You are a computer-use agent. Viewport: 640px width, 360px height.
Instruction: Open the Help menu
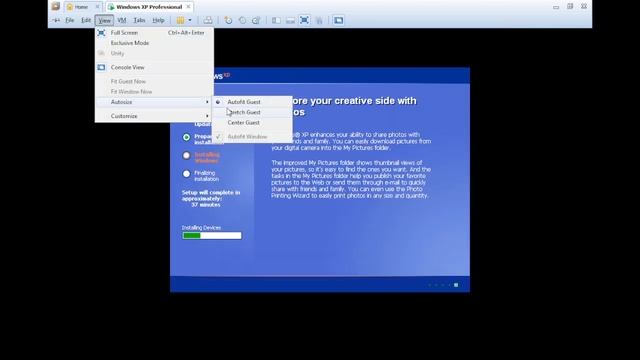click(x=158, y=20)
